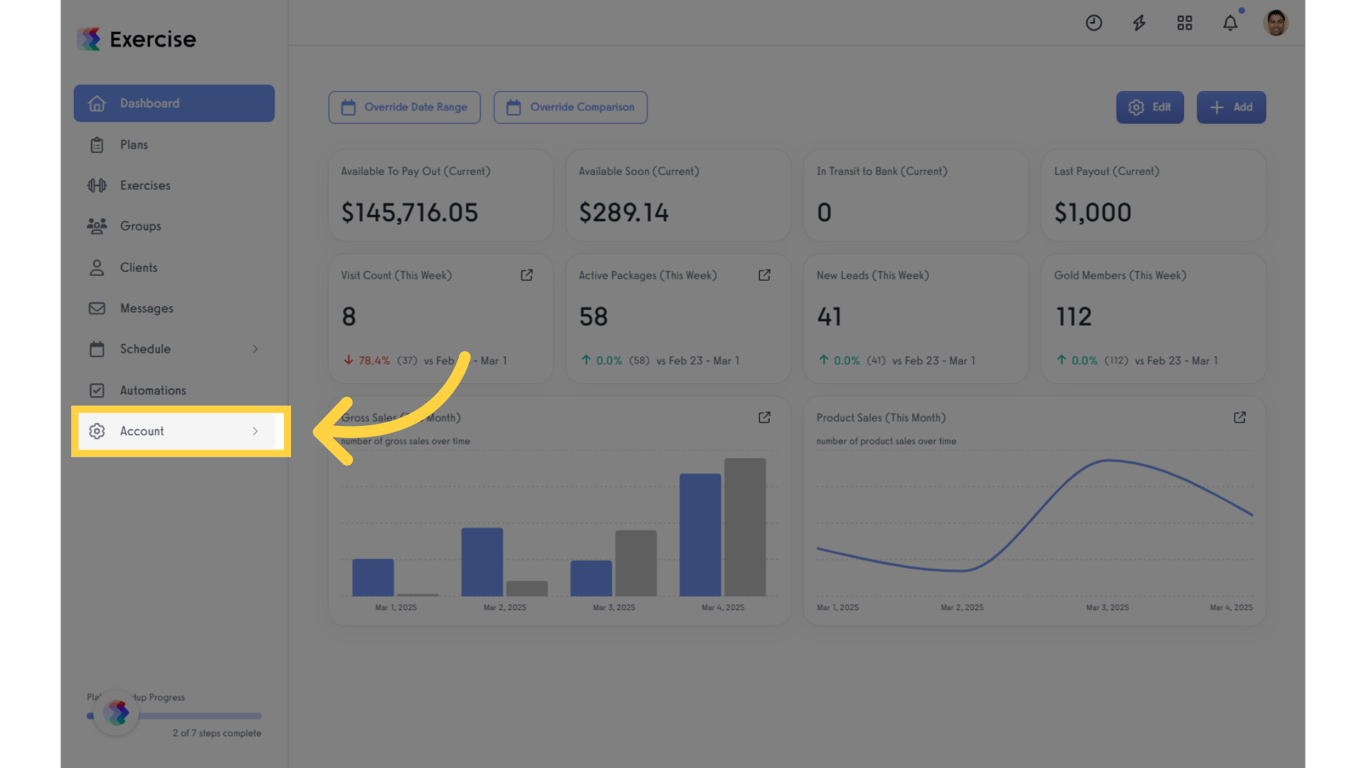
Task: Open Visit Count report external link icon
Action: (527, 275)
